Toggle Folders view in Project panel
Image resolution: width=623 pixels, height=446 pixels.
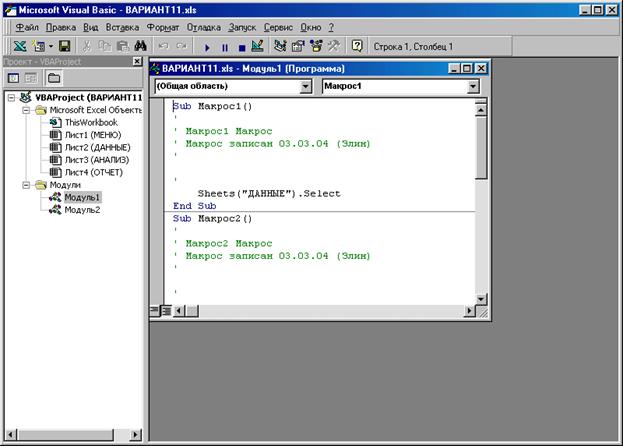[x=53, y=78]
